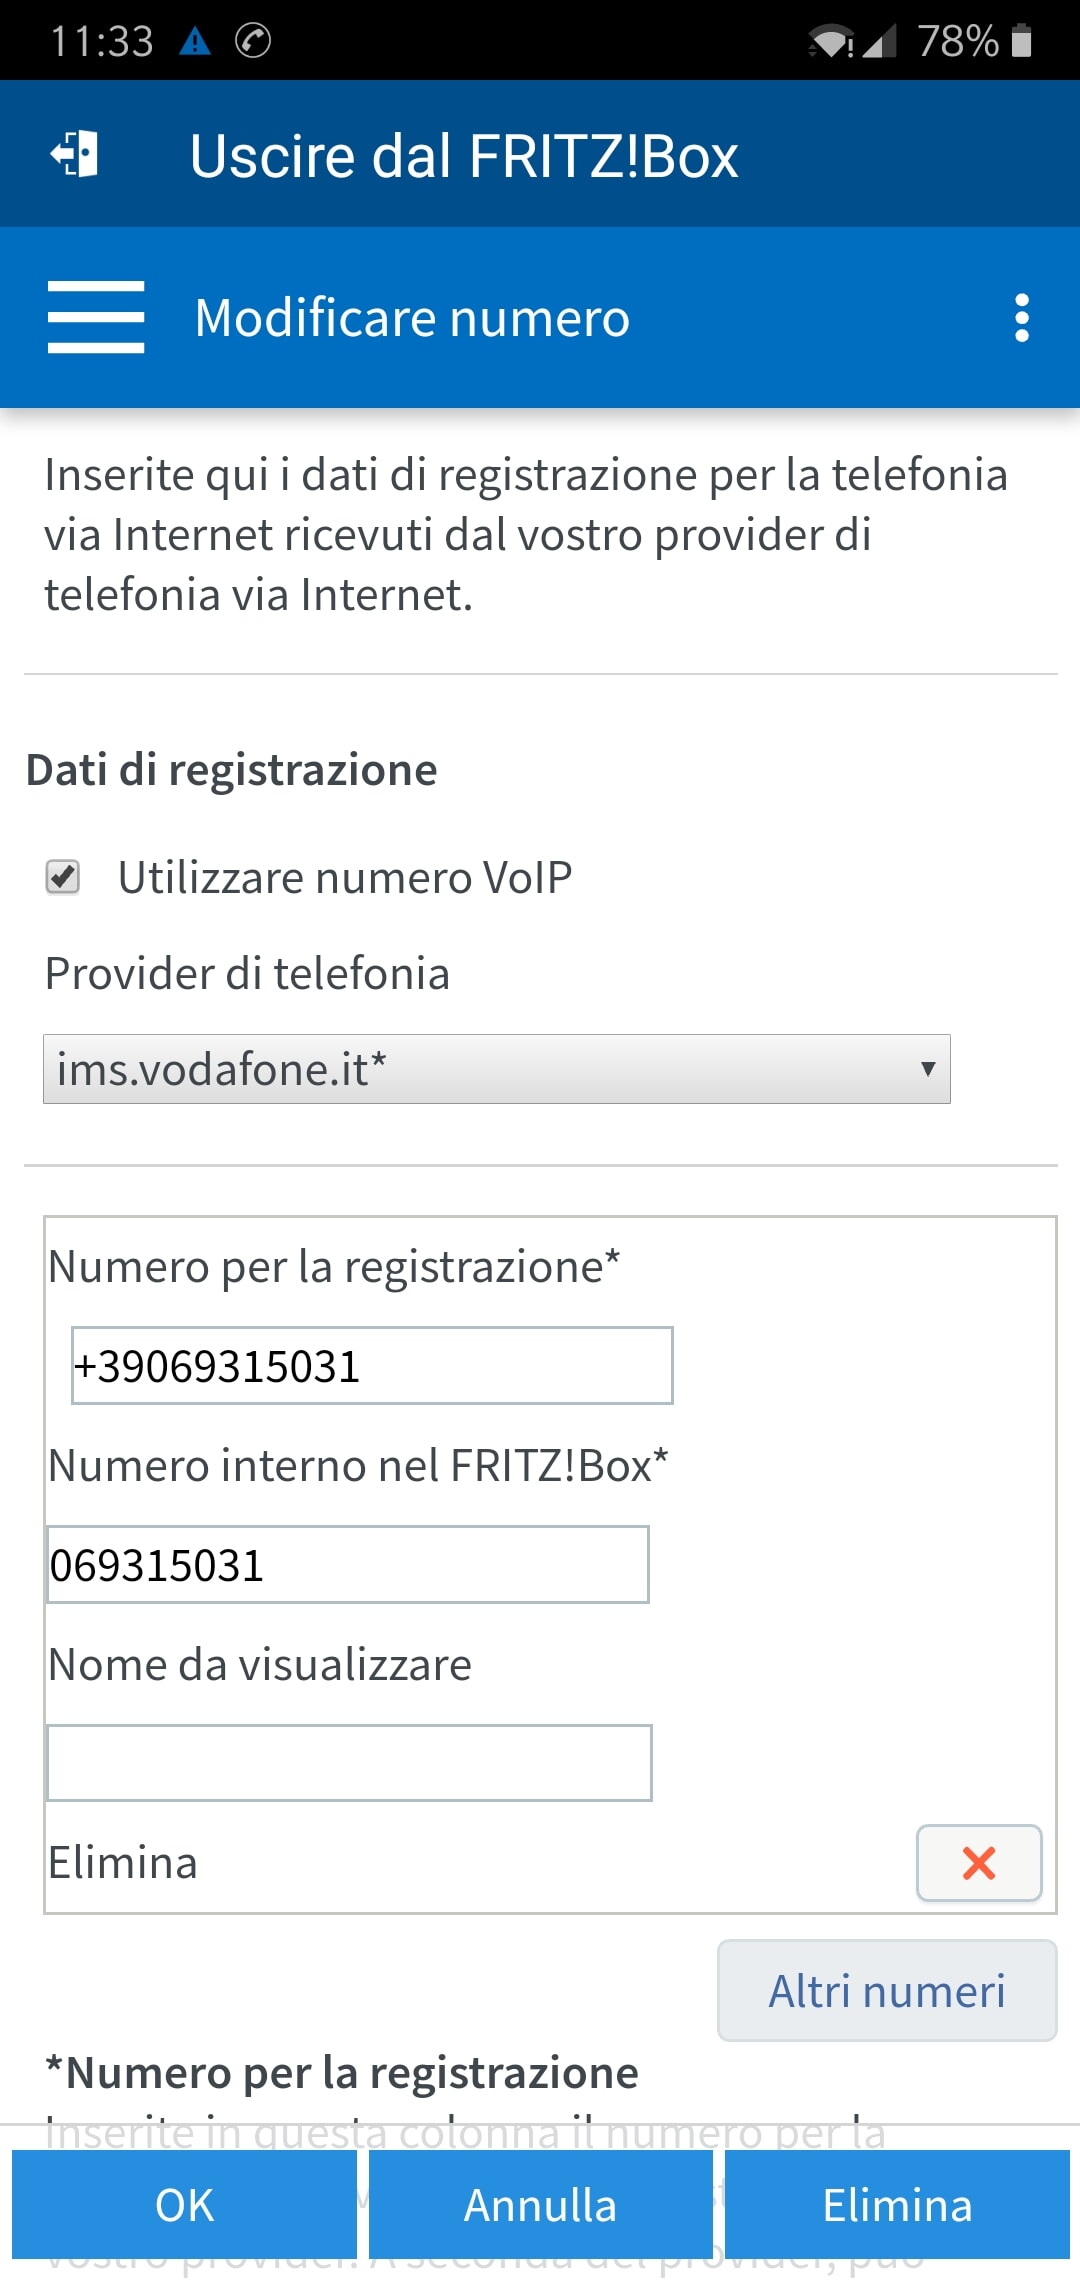The width and height of the screenshot is (1080, 2280).
Task: Click the red X delete icon
Action: tap(979, 1863)
